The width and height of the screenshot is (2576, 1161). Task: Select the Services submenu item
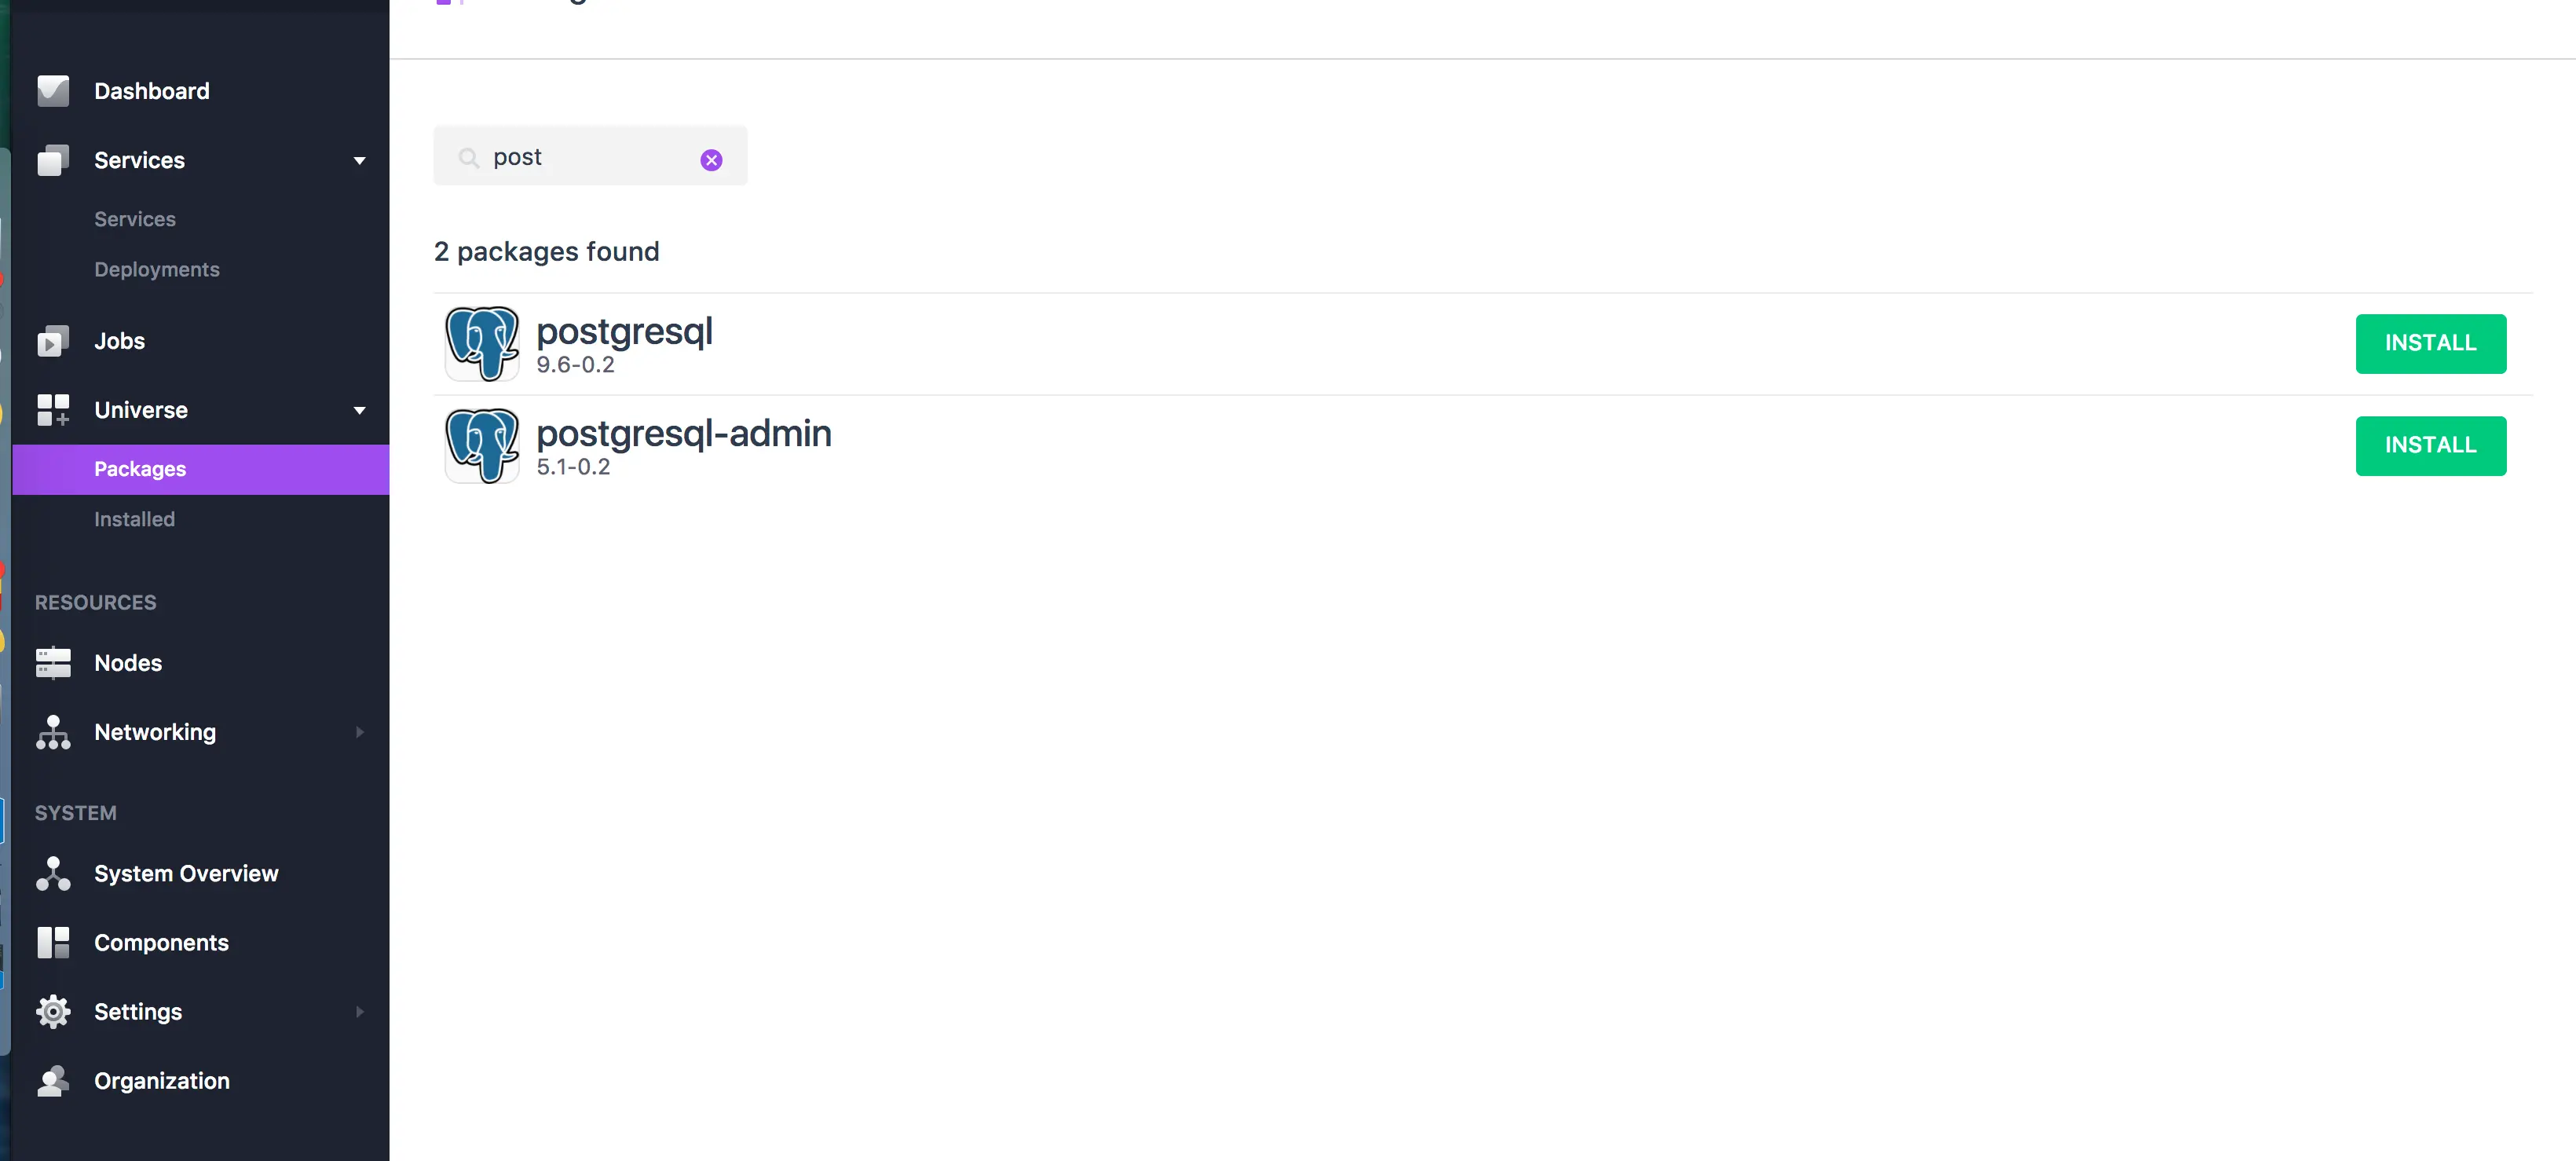coord(135,219)
